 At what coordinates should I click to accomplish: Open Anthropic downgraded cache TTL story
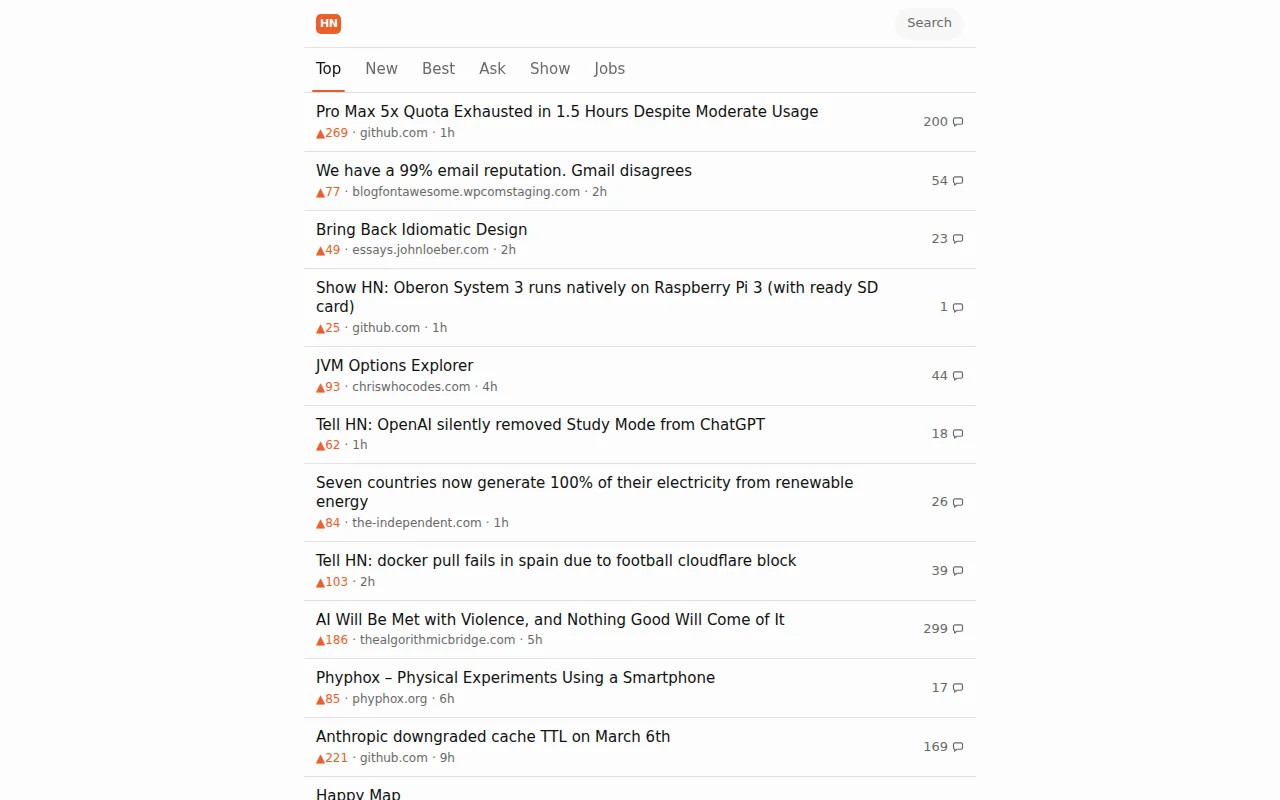[x=493, y=736]
